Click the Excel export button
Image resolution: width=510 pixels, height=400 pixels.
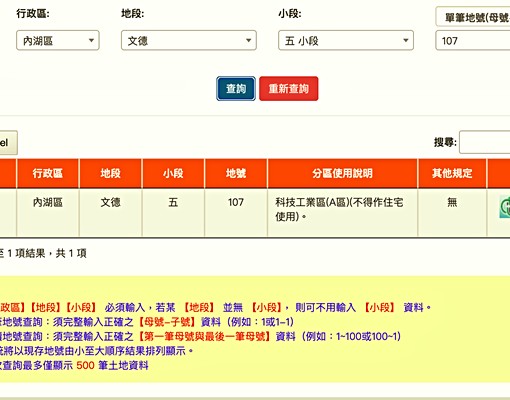point(8,142)
